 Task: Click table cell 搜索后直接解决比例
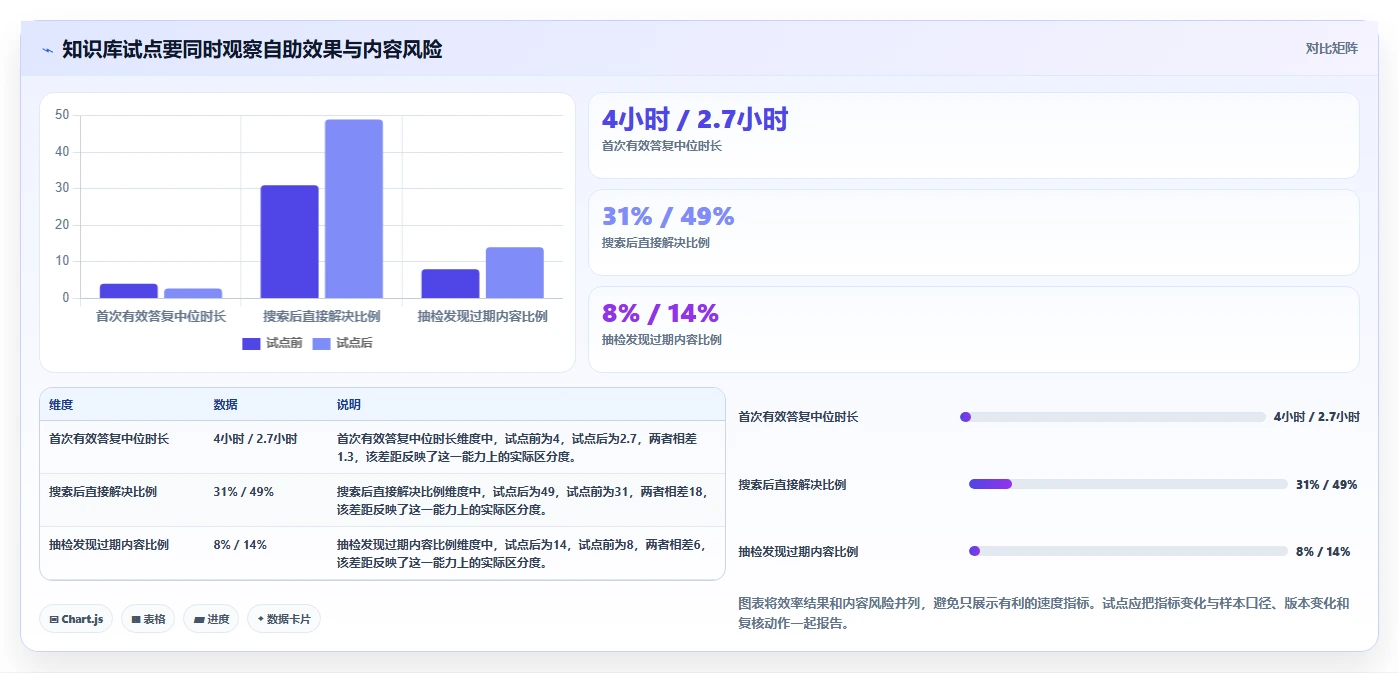(x=103, y=492)
